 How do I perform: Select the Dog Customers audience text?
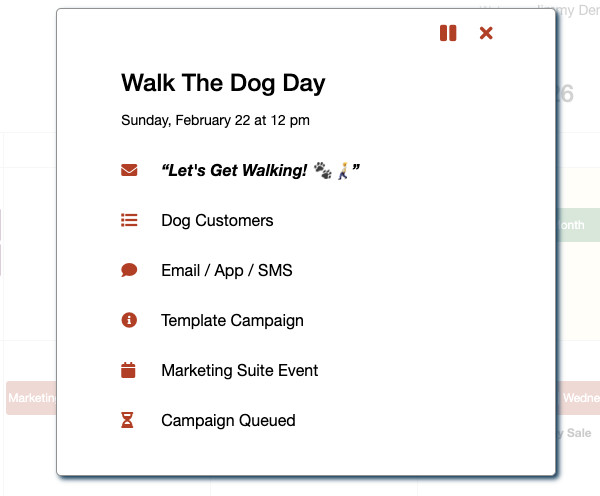tap(217, 220)
